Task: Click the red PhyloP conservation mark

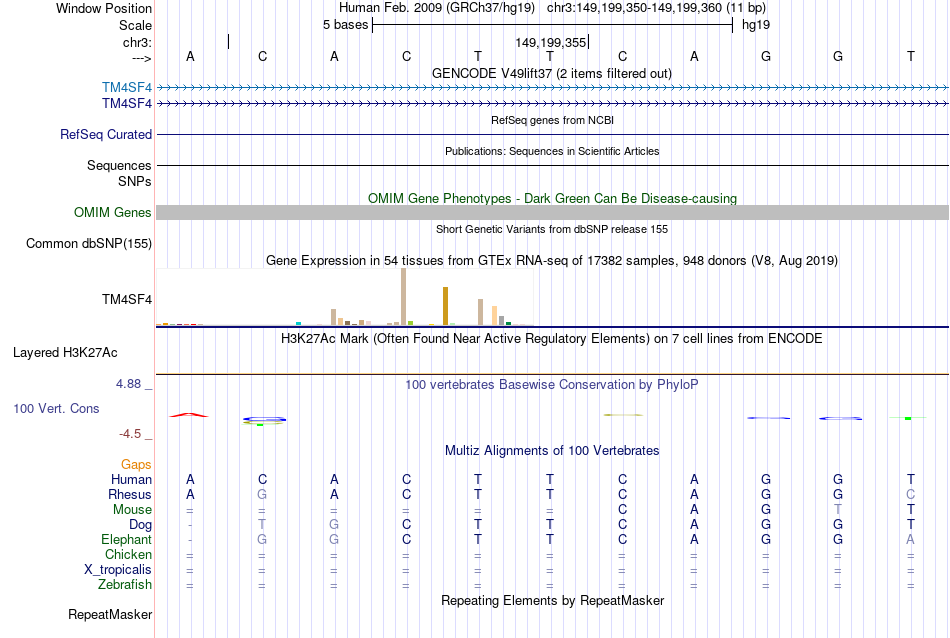Action: point(188,415)
